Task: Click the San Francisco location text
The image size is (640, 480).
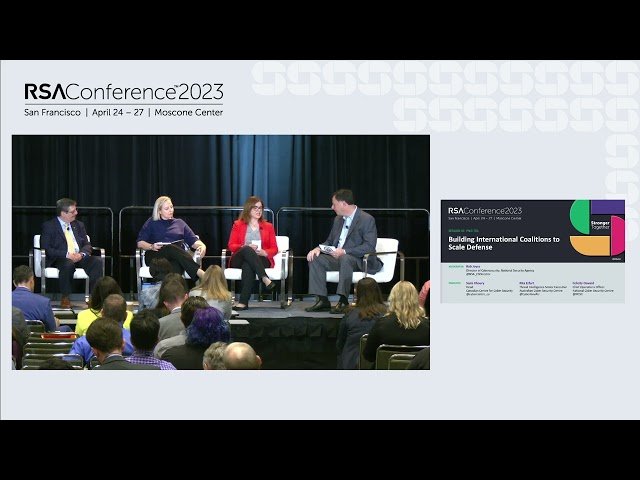Action: pyautogui.click(x=52, y=113)
